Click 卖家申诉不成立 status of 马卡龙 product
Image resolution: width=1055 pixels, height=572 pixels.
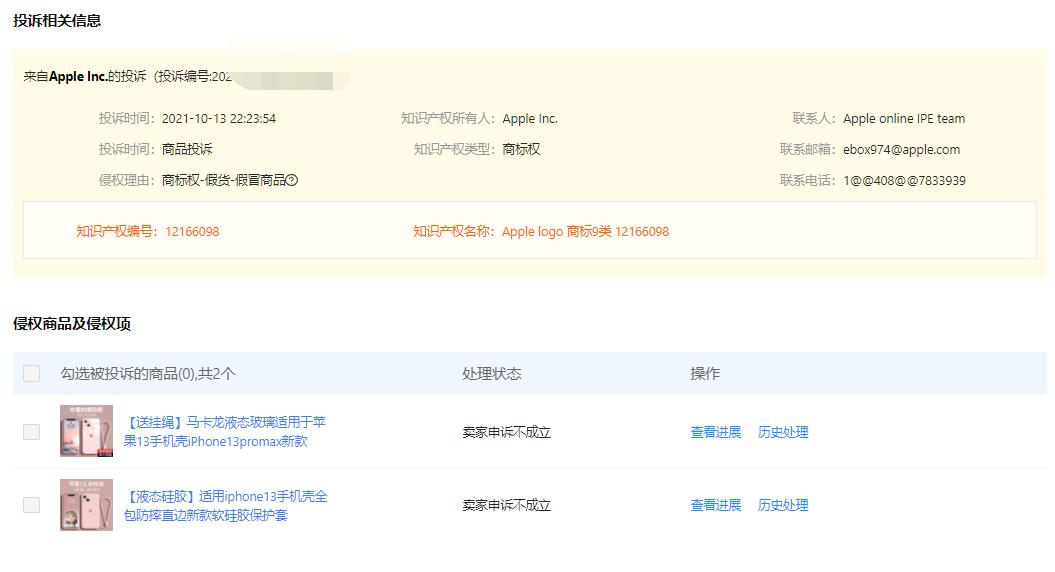[506, 432]
